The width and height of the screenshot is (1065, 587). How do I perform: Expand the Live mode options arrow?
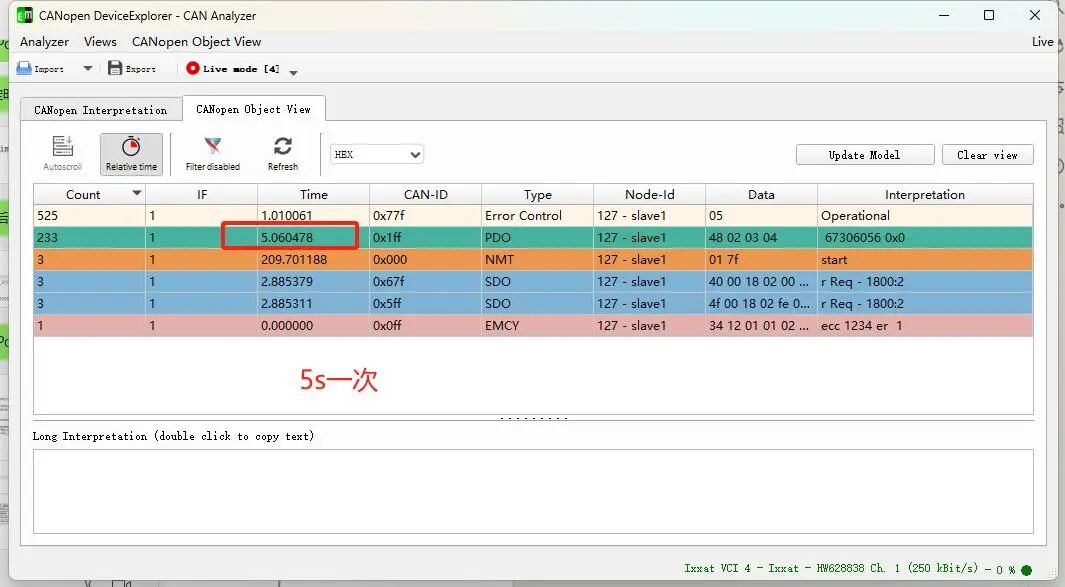293,72
